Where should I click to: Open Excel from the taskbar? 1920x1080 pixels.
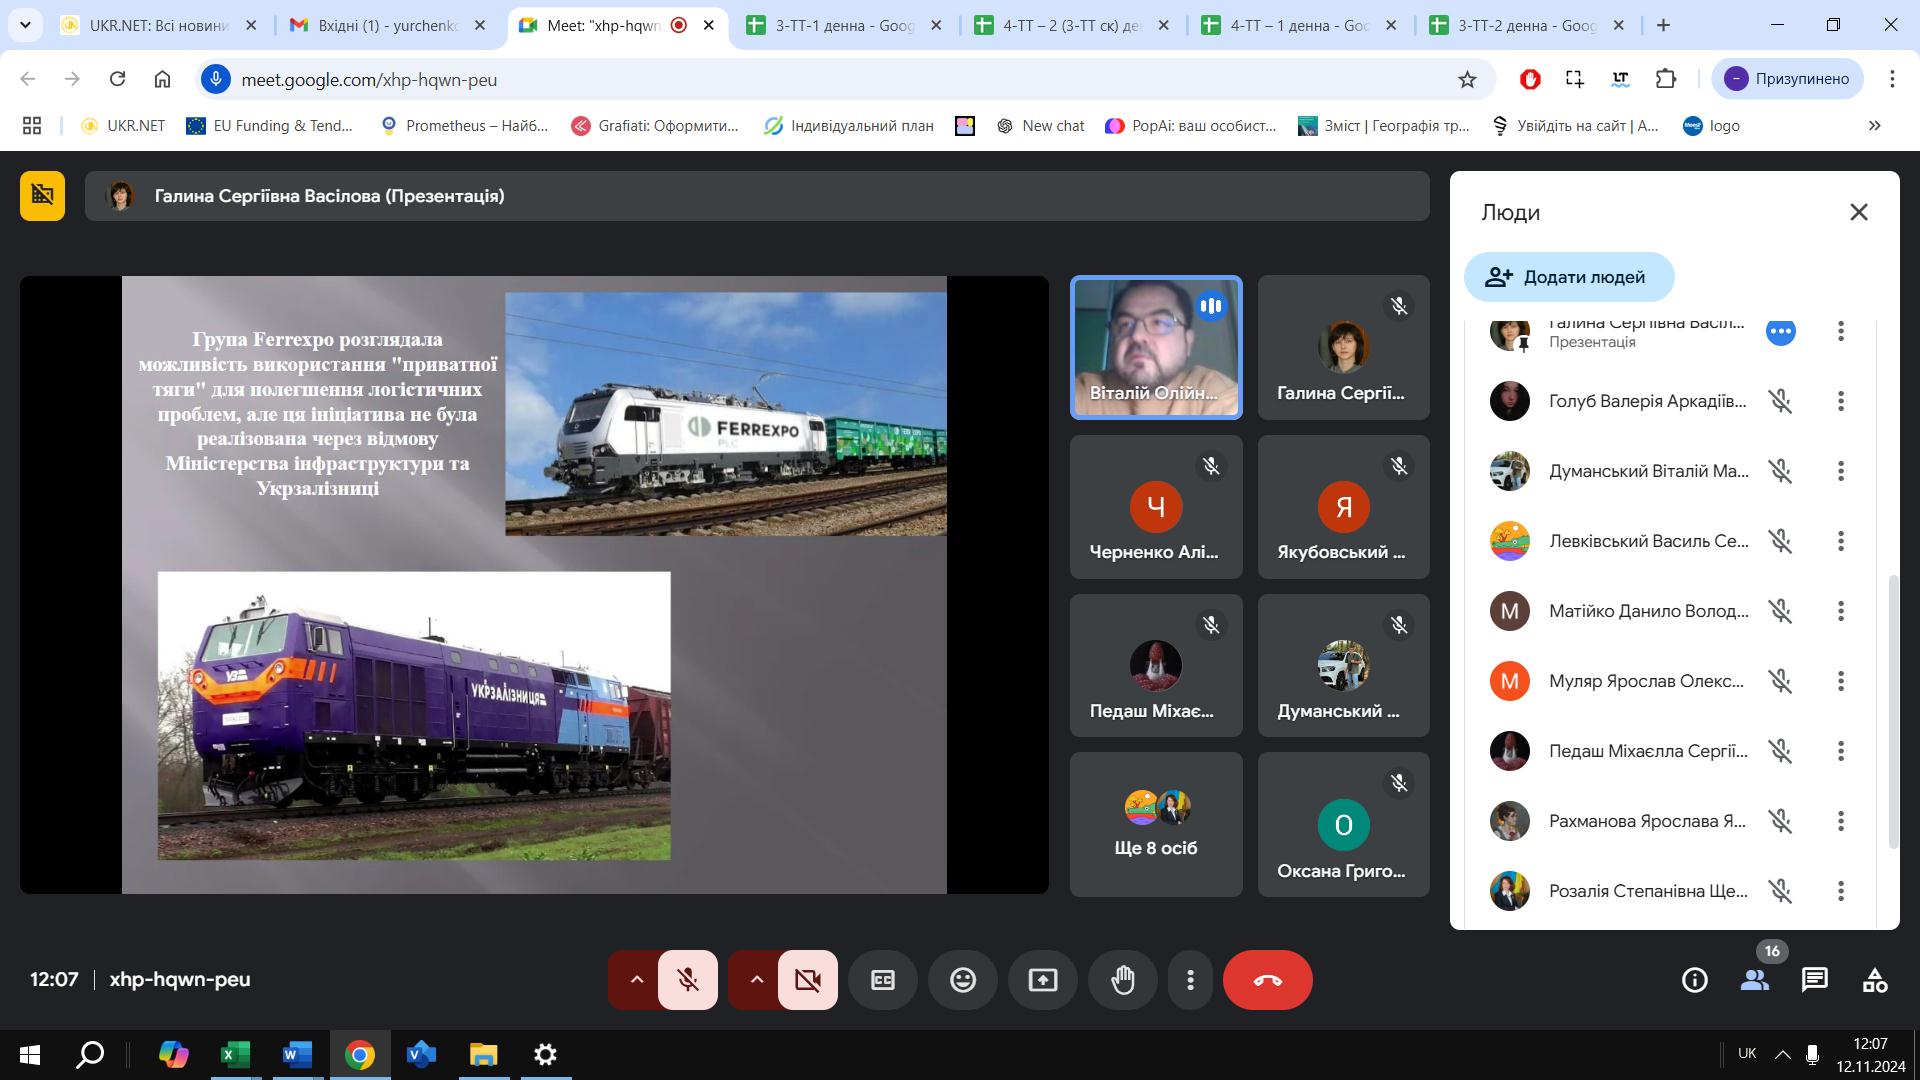235,1054
